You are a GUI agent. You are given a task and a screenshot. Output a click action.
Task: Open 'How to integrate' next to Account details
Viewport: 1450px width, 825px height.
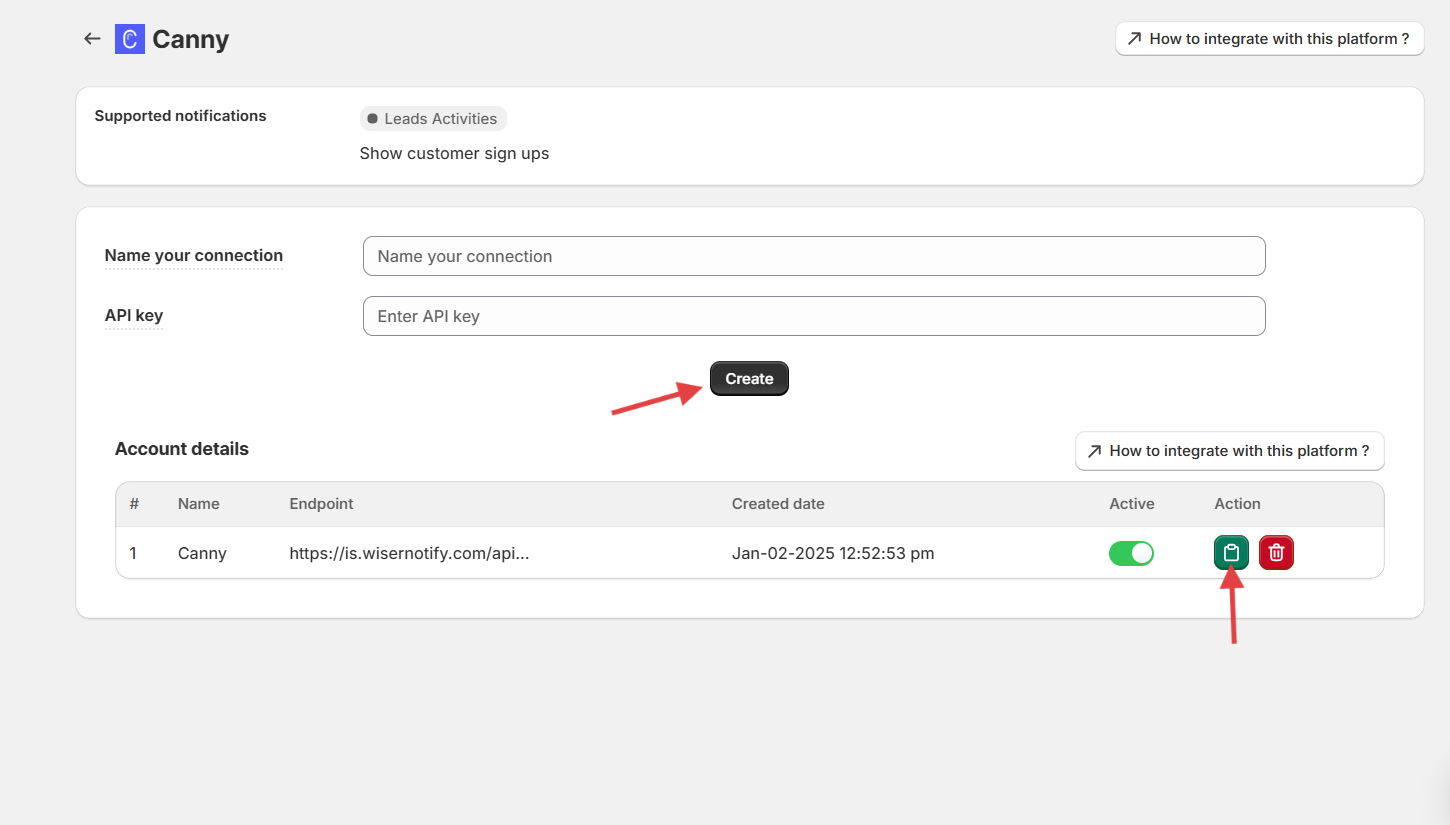point(1229,451)
